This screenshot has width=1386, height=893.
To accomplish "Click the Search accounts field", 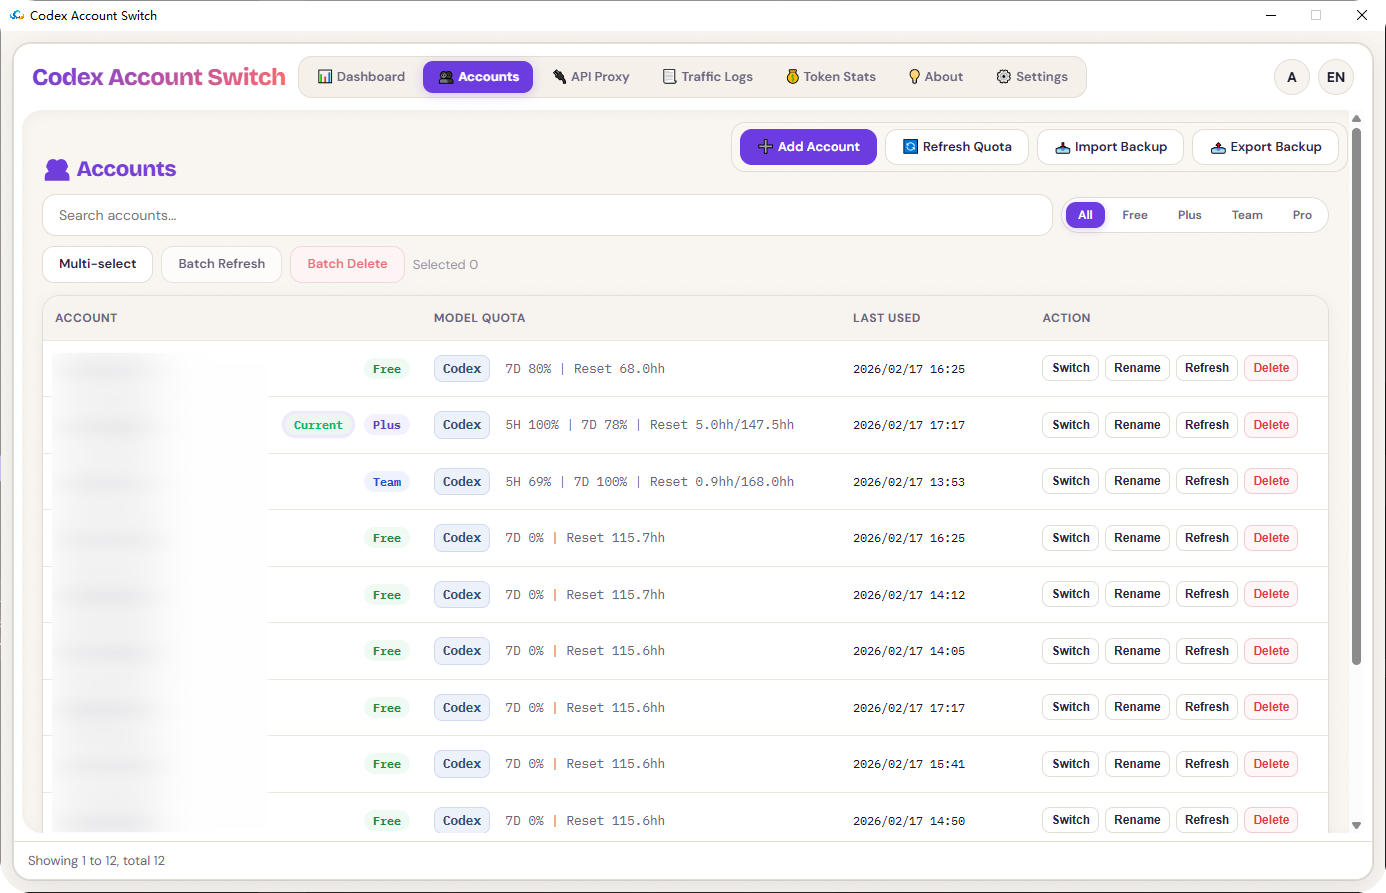I will click(x=547, y=215).
